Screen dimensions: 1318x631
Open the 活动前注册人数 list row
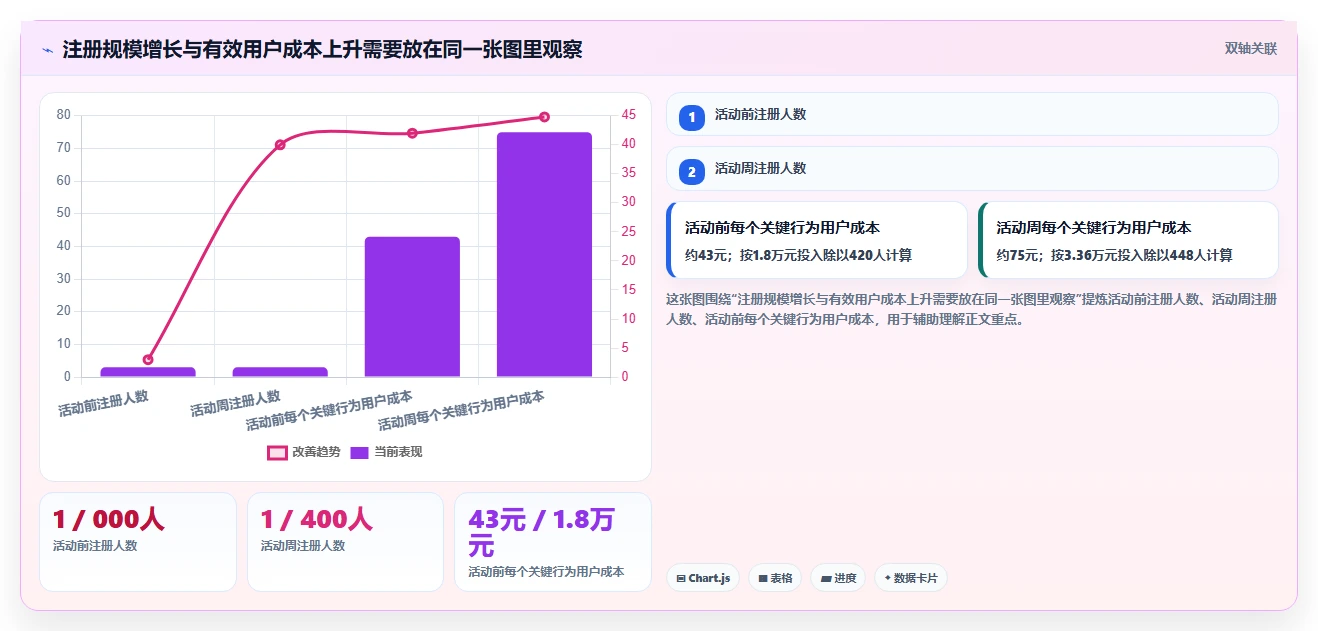coord(972,114)
